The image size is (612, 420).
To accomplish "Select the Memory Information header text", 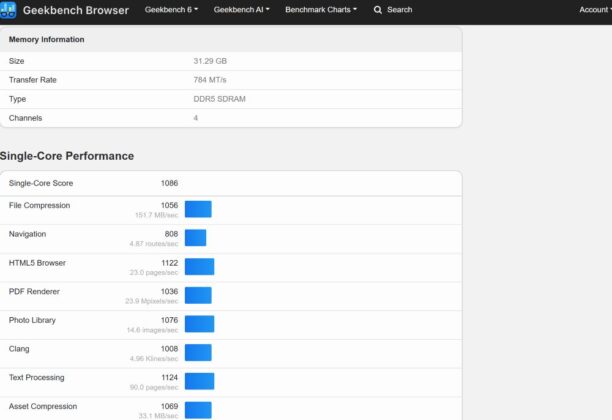I will (46, 39).
